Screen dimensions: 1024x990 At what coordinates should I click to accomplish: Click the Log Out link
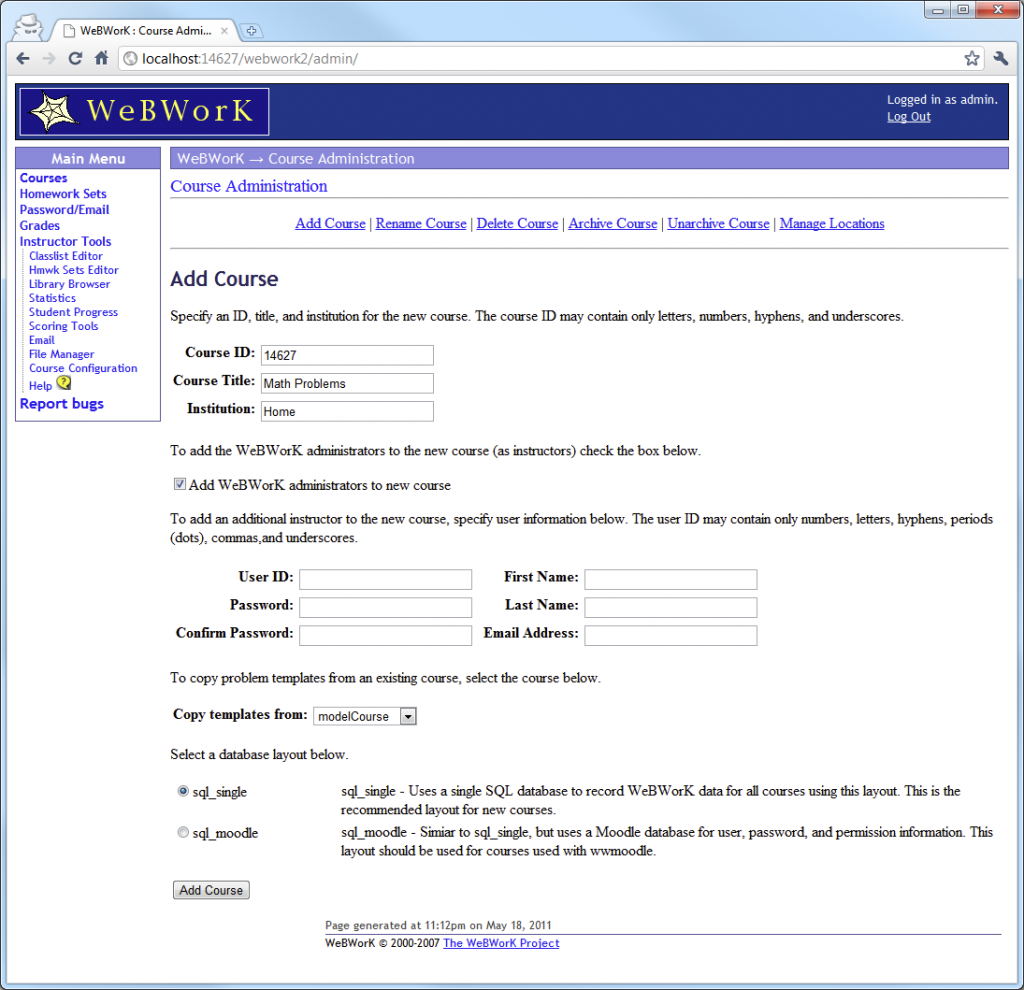point(908,116)
